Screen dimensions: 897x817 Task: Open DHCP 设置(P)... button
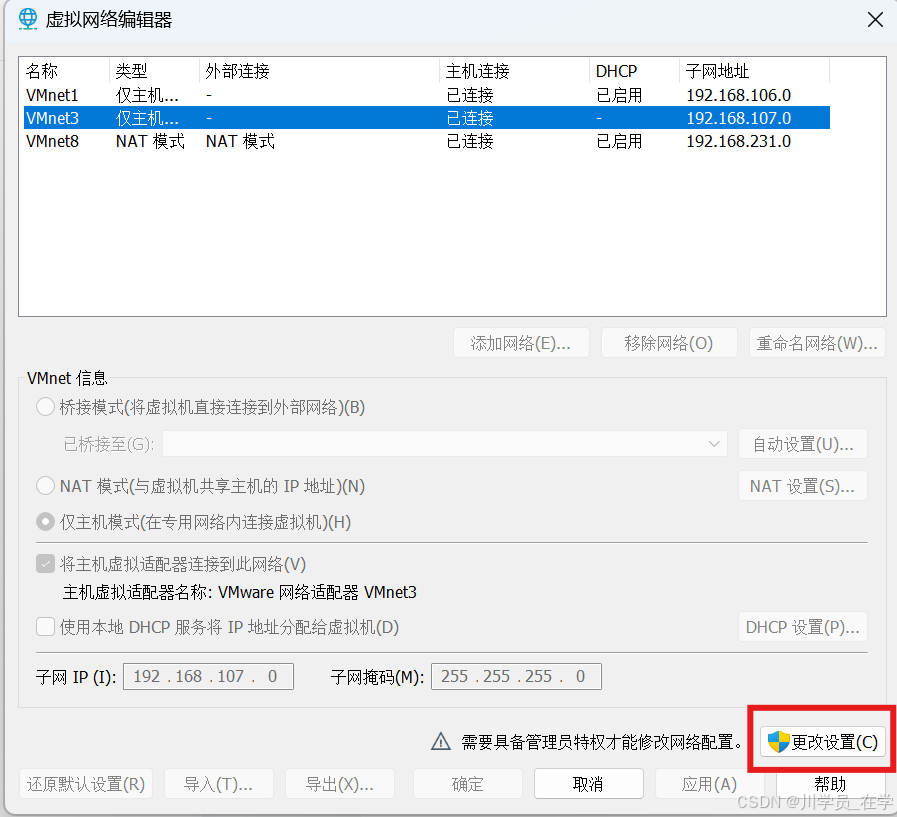[803, 627]
